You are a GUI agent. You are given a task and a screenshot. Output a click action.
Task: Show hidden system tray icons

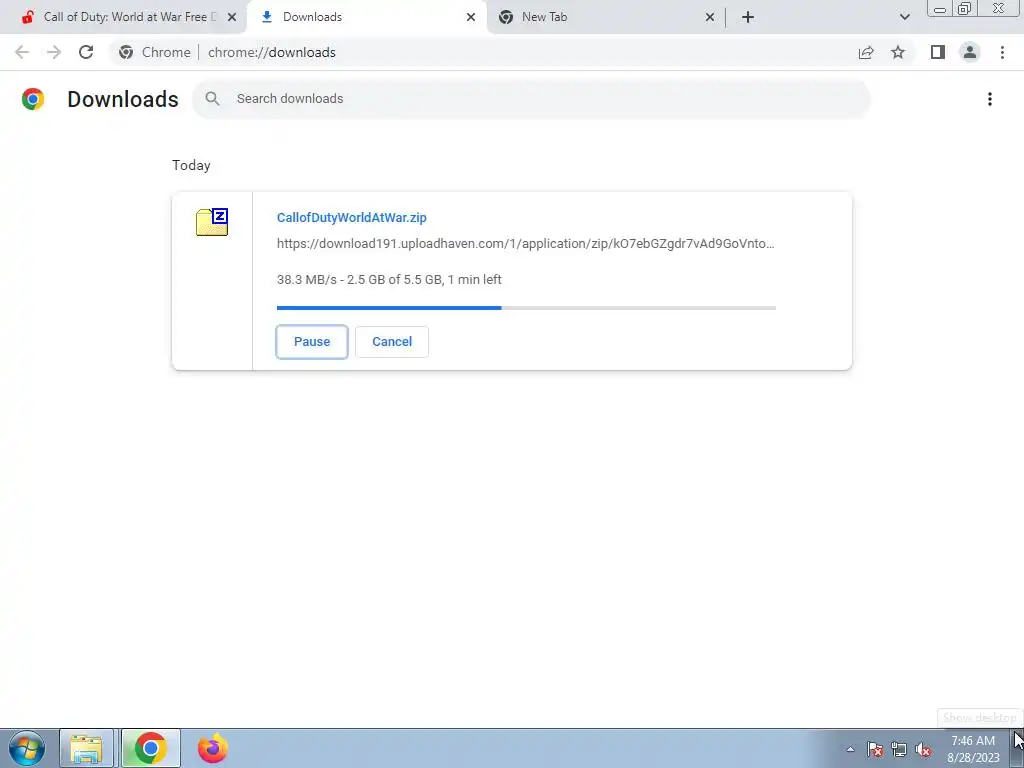[x=850, y=749]
